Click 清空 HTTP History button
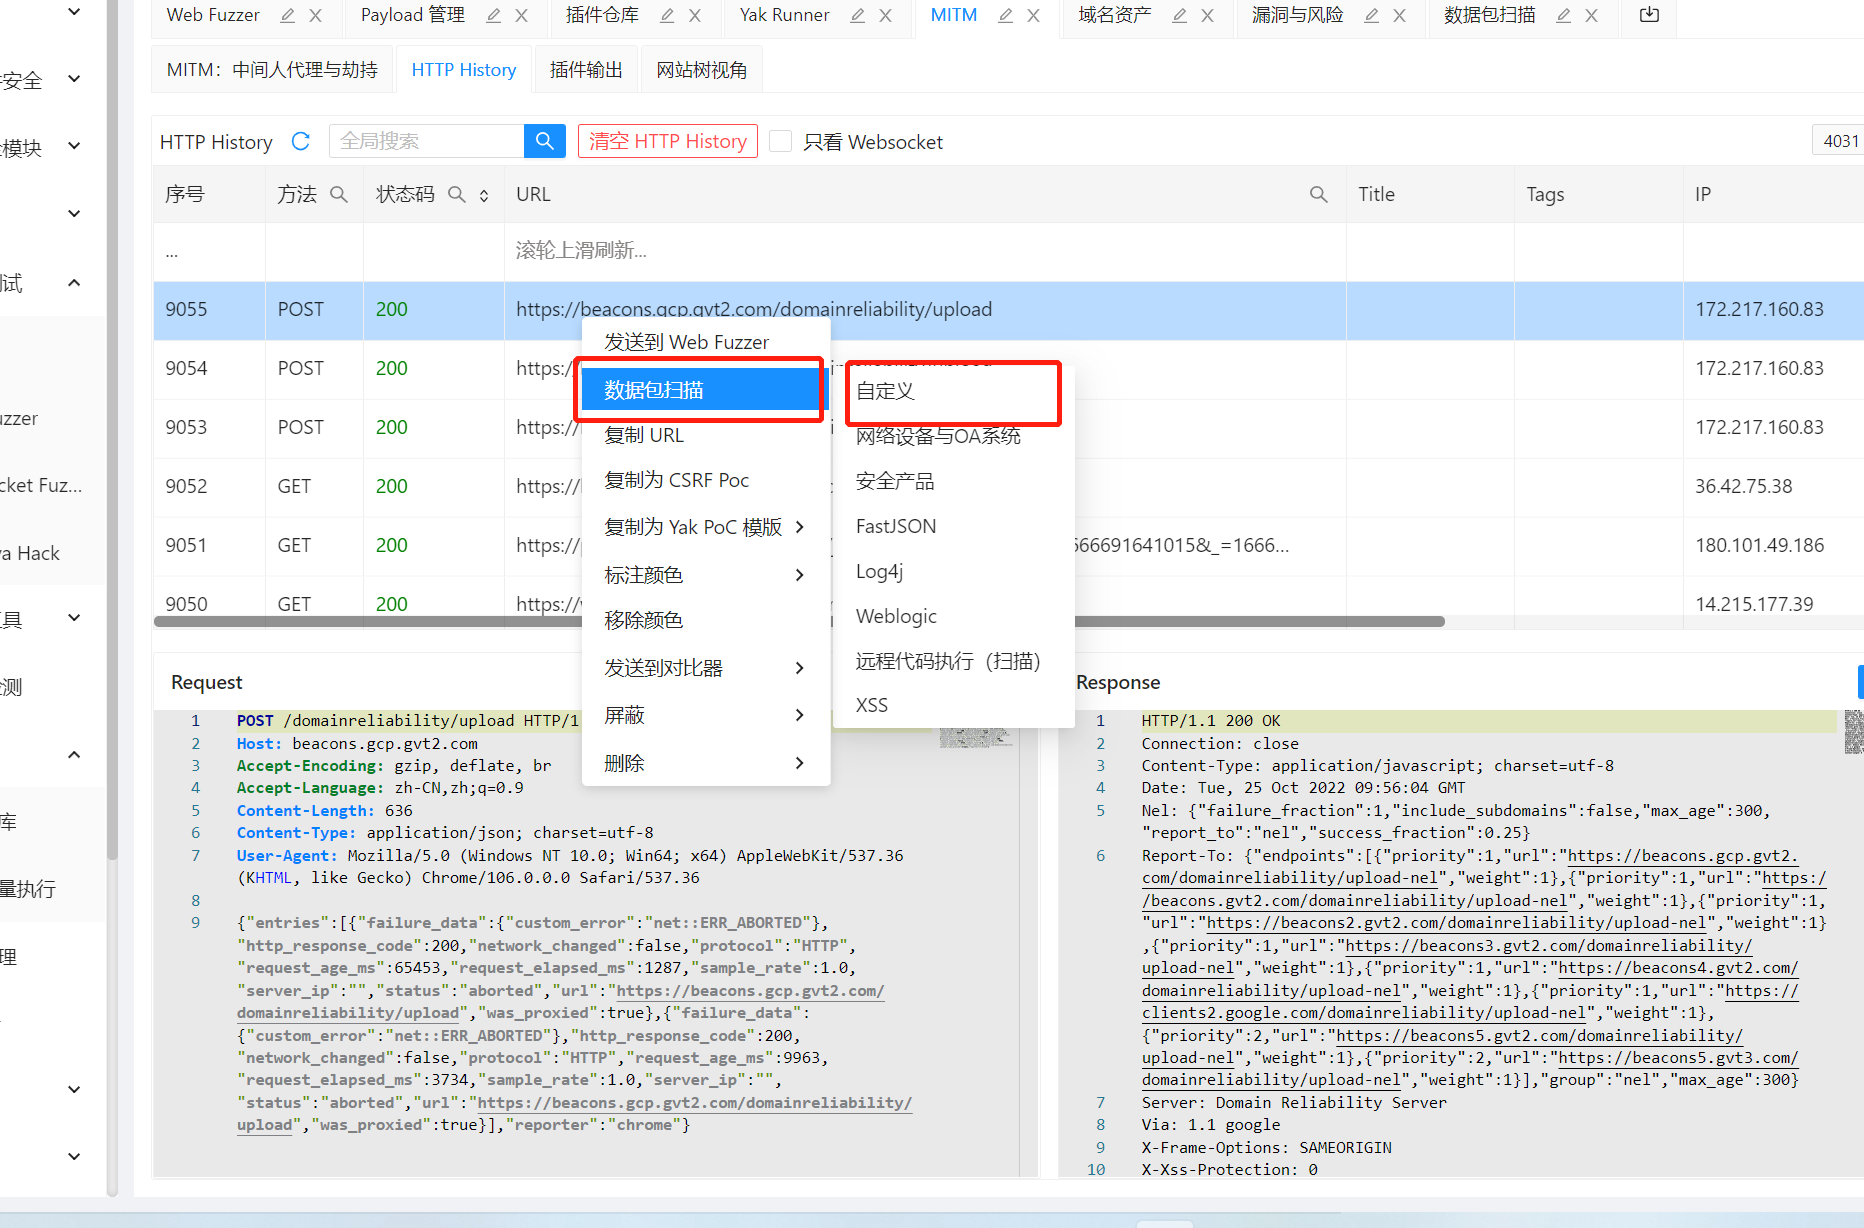The height and width of the screenshot is (1228, 1864). 668,141
